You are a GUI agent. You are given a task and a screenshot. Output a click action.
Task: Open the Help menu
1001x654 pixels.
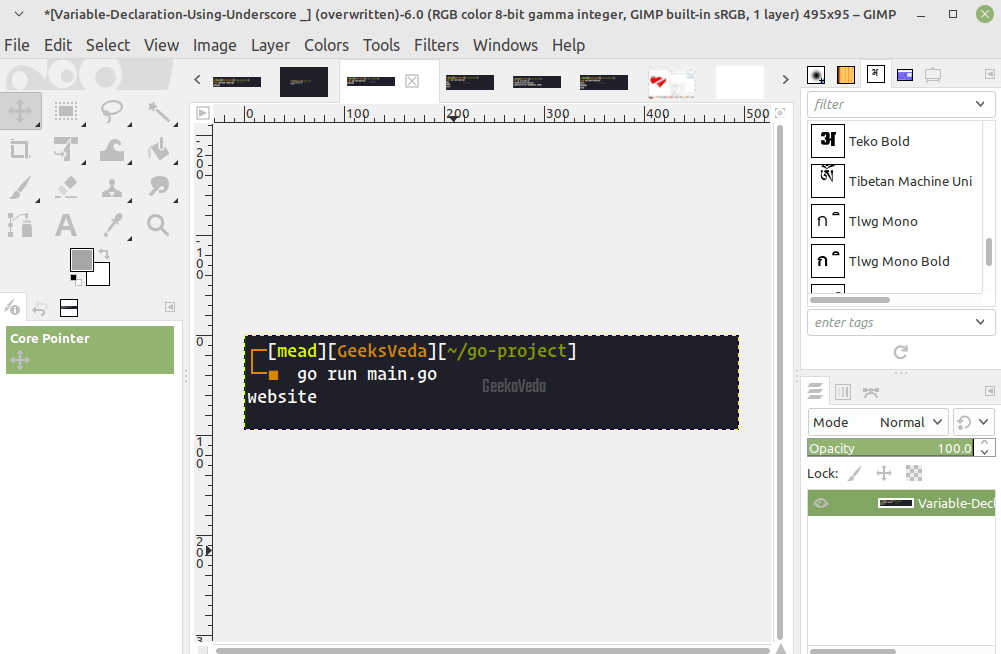pyautogui.click(x=568, y=45)
